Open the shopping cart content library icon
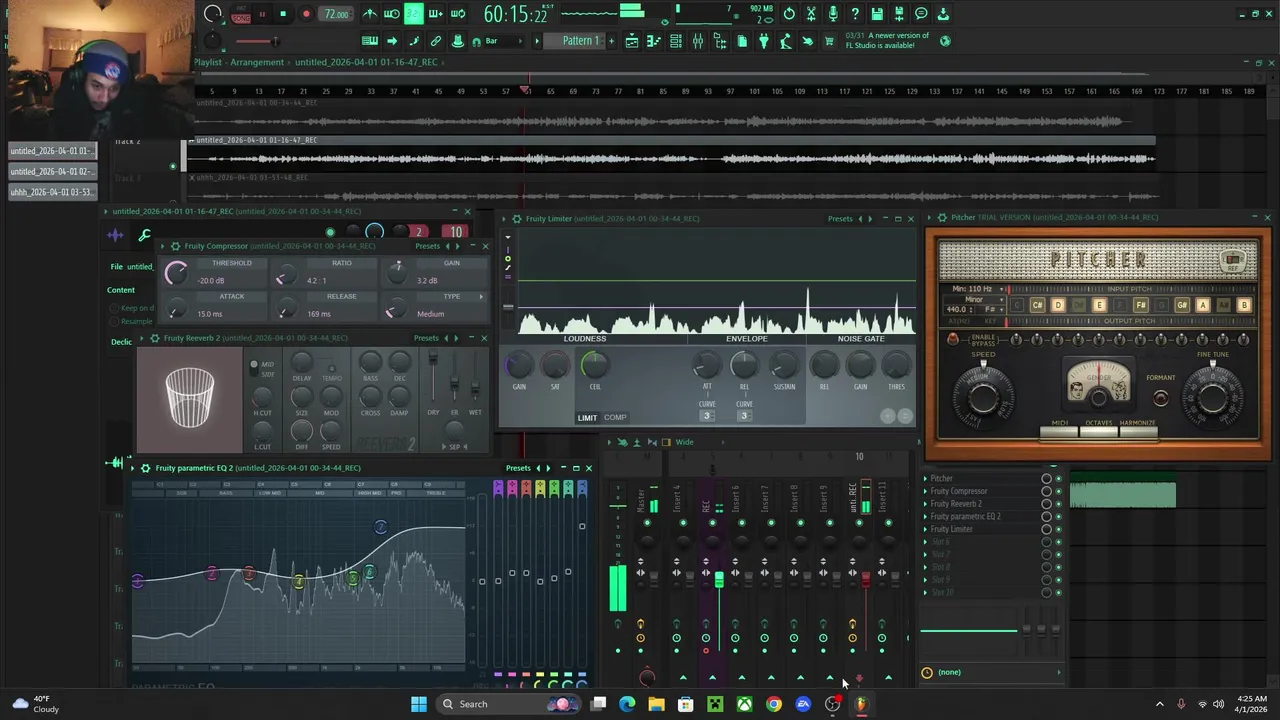Viewport: 1280px width, 720px height. 828,41
